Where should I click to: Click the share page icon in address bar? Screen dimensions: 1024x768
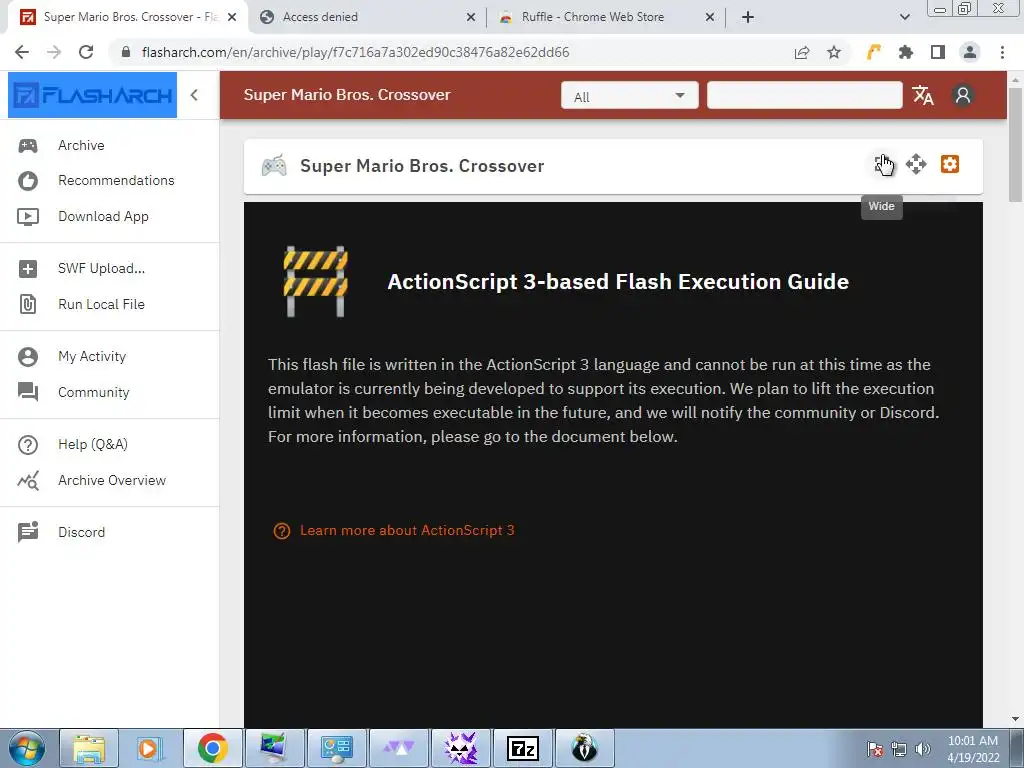tap(802, 52)
